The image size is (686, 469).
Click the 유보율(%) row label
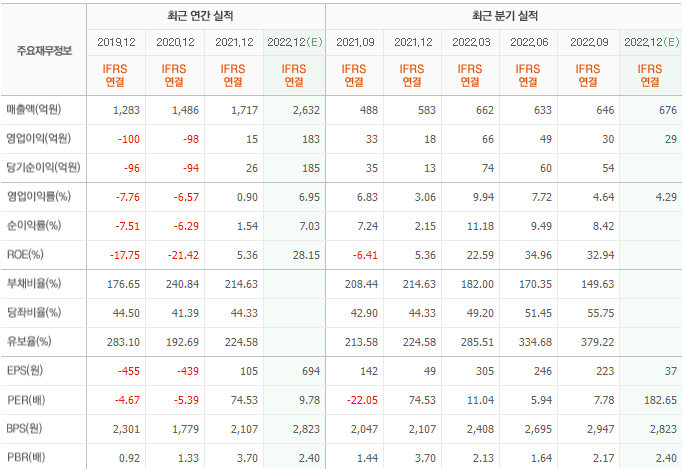(29, 342)
